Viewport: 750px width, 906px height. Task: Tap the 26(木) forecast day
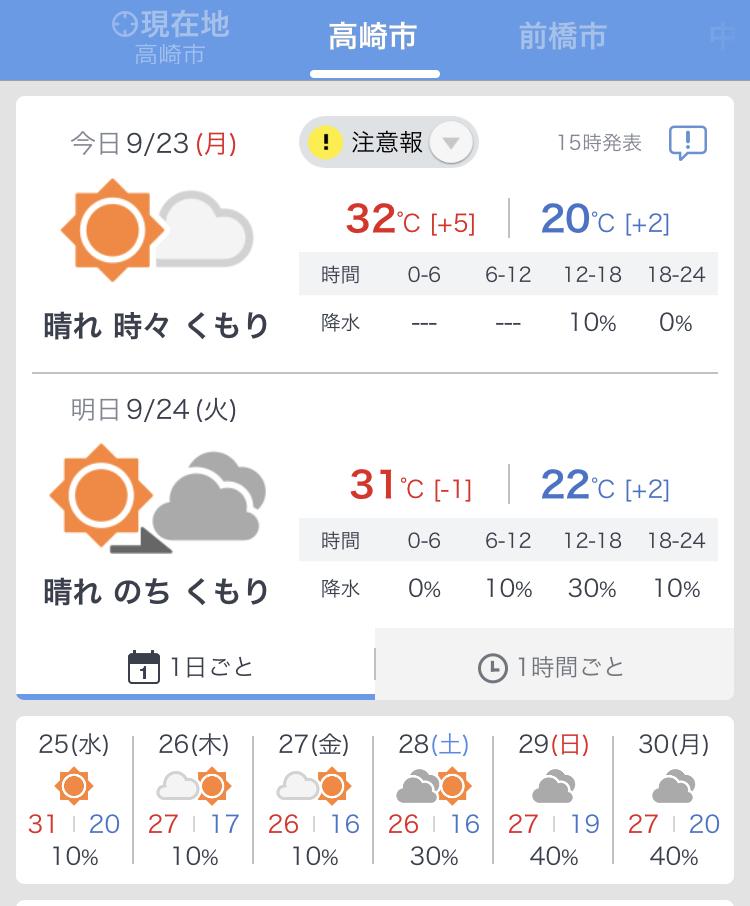tap(194, 799)
